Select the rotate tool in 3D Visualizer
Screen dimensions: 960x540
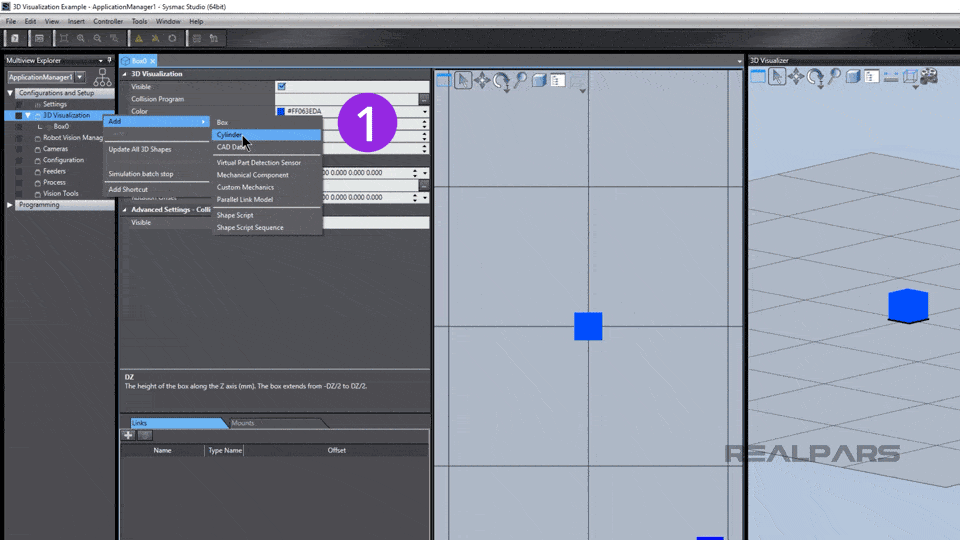click(815, 77)
